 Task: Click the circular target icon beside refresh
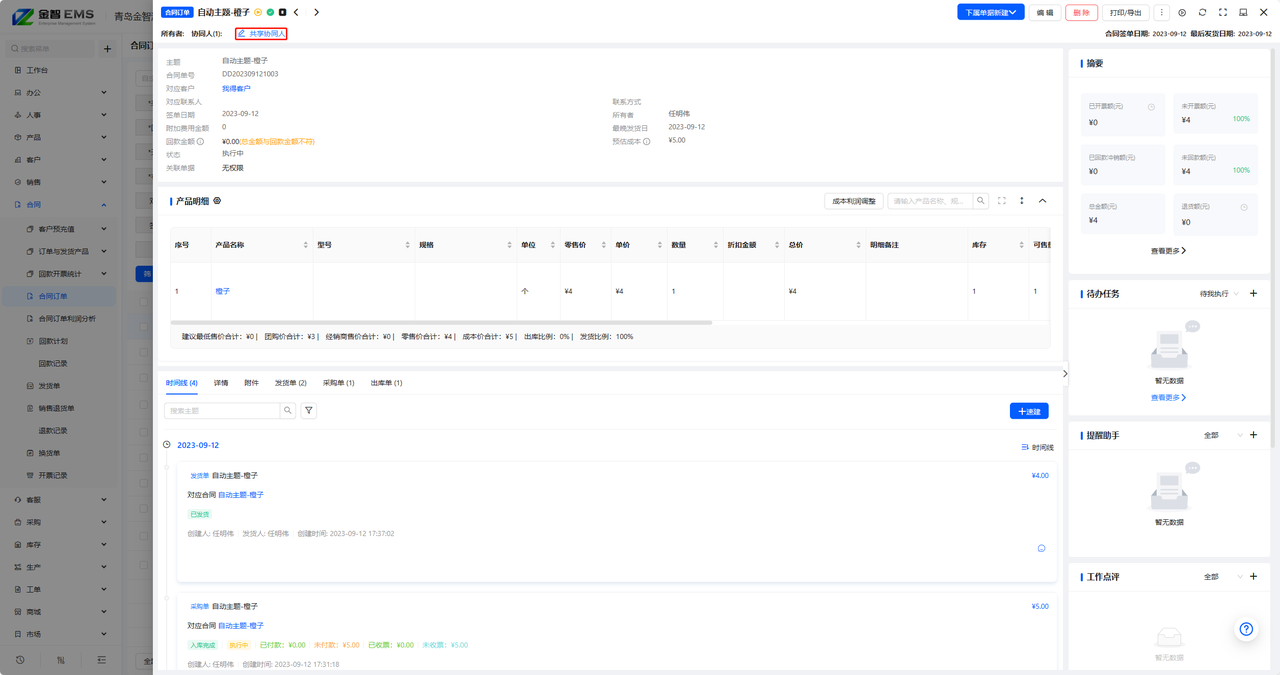(1182, 13)
